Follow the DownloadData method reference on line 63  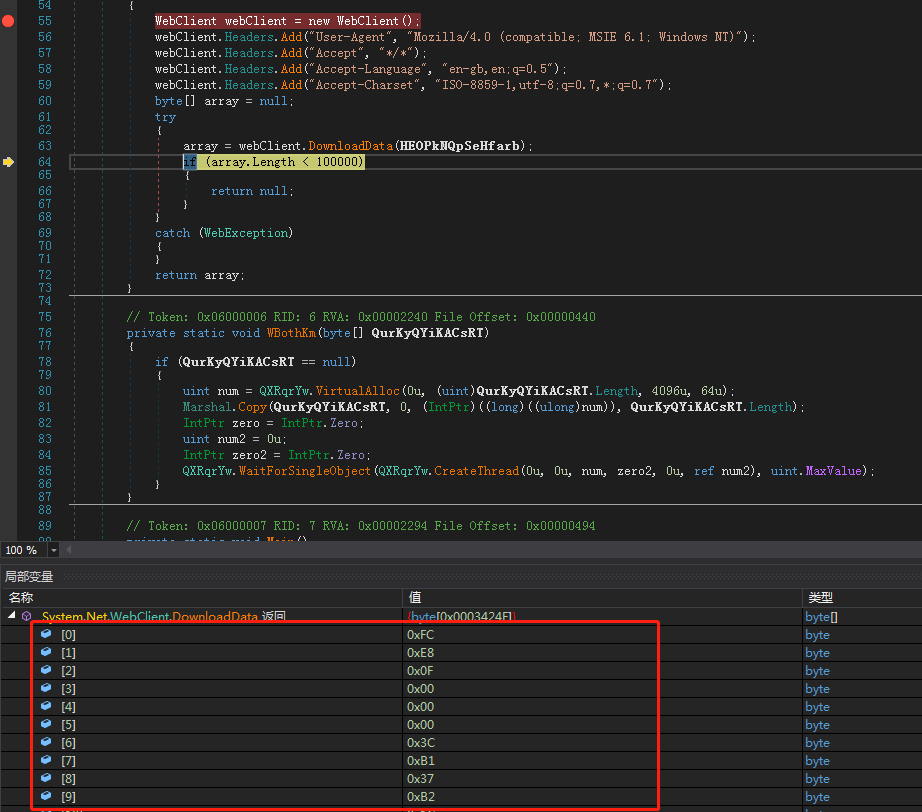coord(350,146)
